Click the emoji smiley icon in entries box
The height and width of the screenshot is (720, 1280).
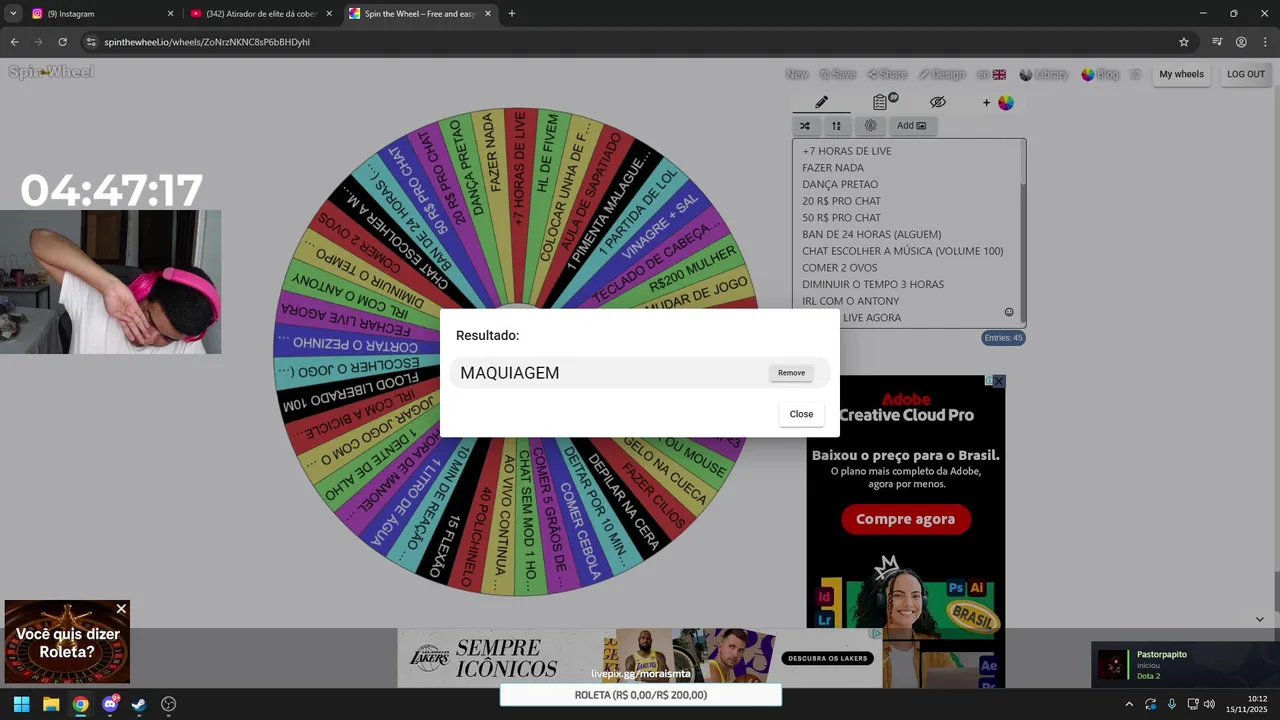tap(1009, 312)
